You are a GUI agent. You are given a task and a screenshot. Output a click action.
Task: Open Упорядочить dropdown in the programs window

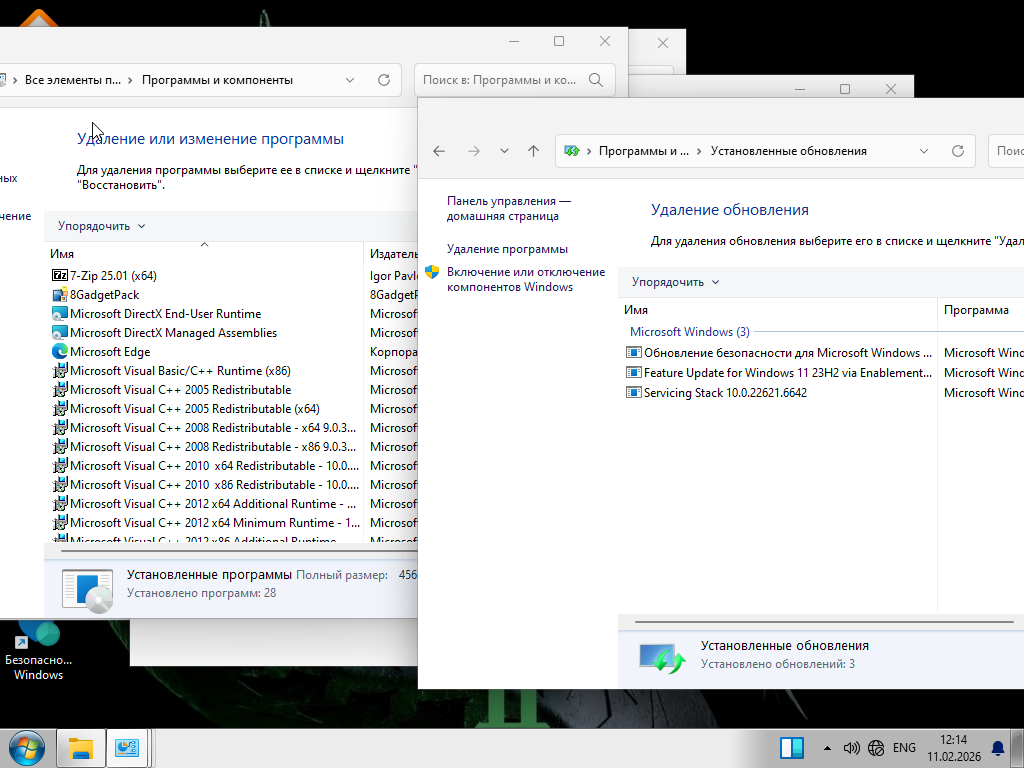tap(102, 226)
